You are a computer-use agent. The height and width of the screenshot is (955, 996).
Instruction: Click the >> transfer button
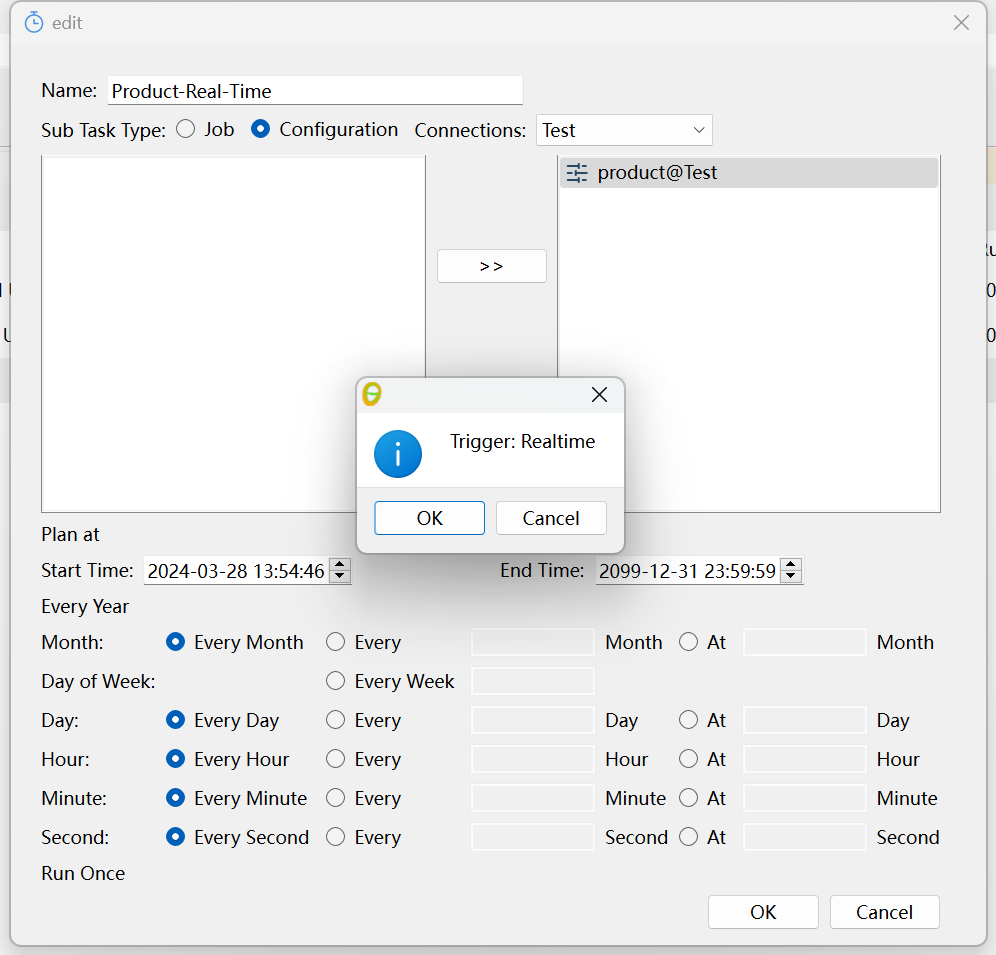491,266
